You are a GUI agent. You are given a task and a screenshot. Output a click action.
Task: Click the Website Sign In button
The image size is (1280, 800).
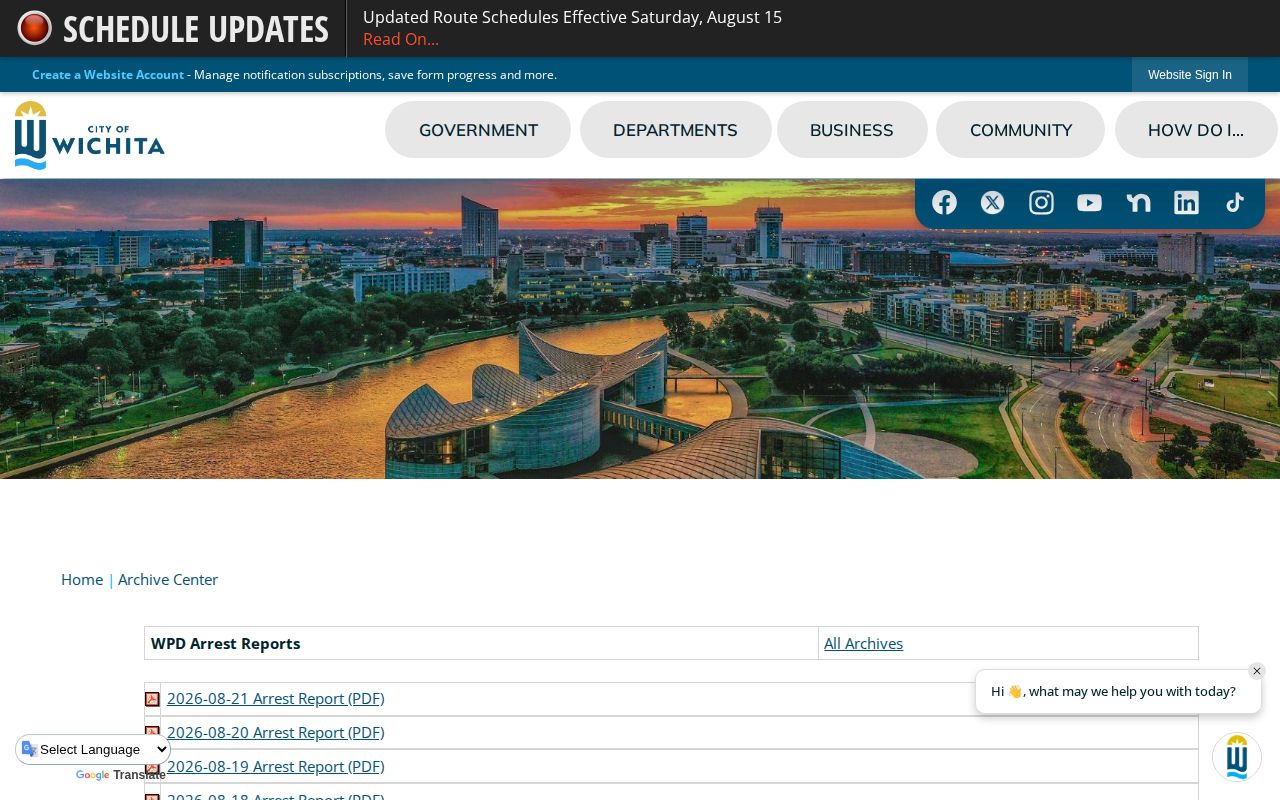coord(1190,75)
